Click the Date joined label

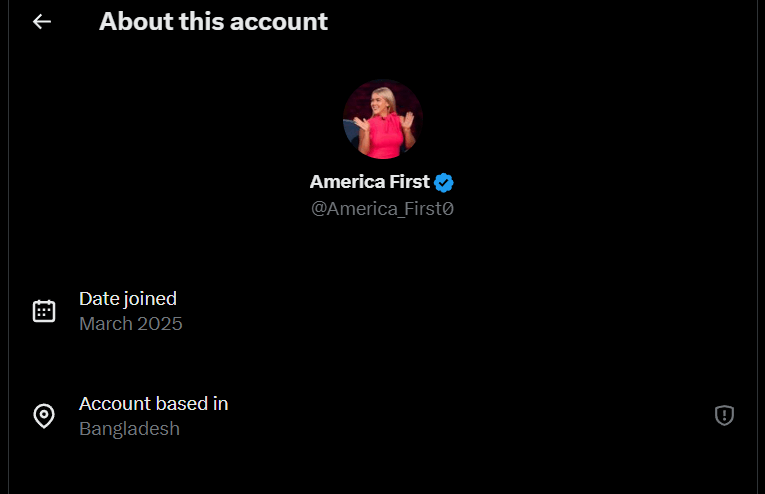coord(128,298)
